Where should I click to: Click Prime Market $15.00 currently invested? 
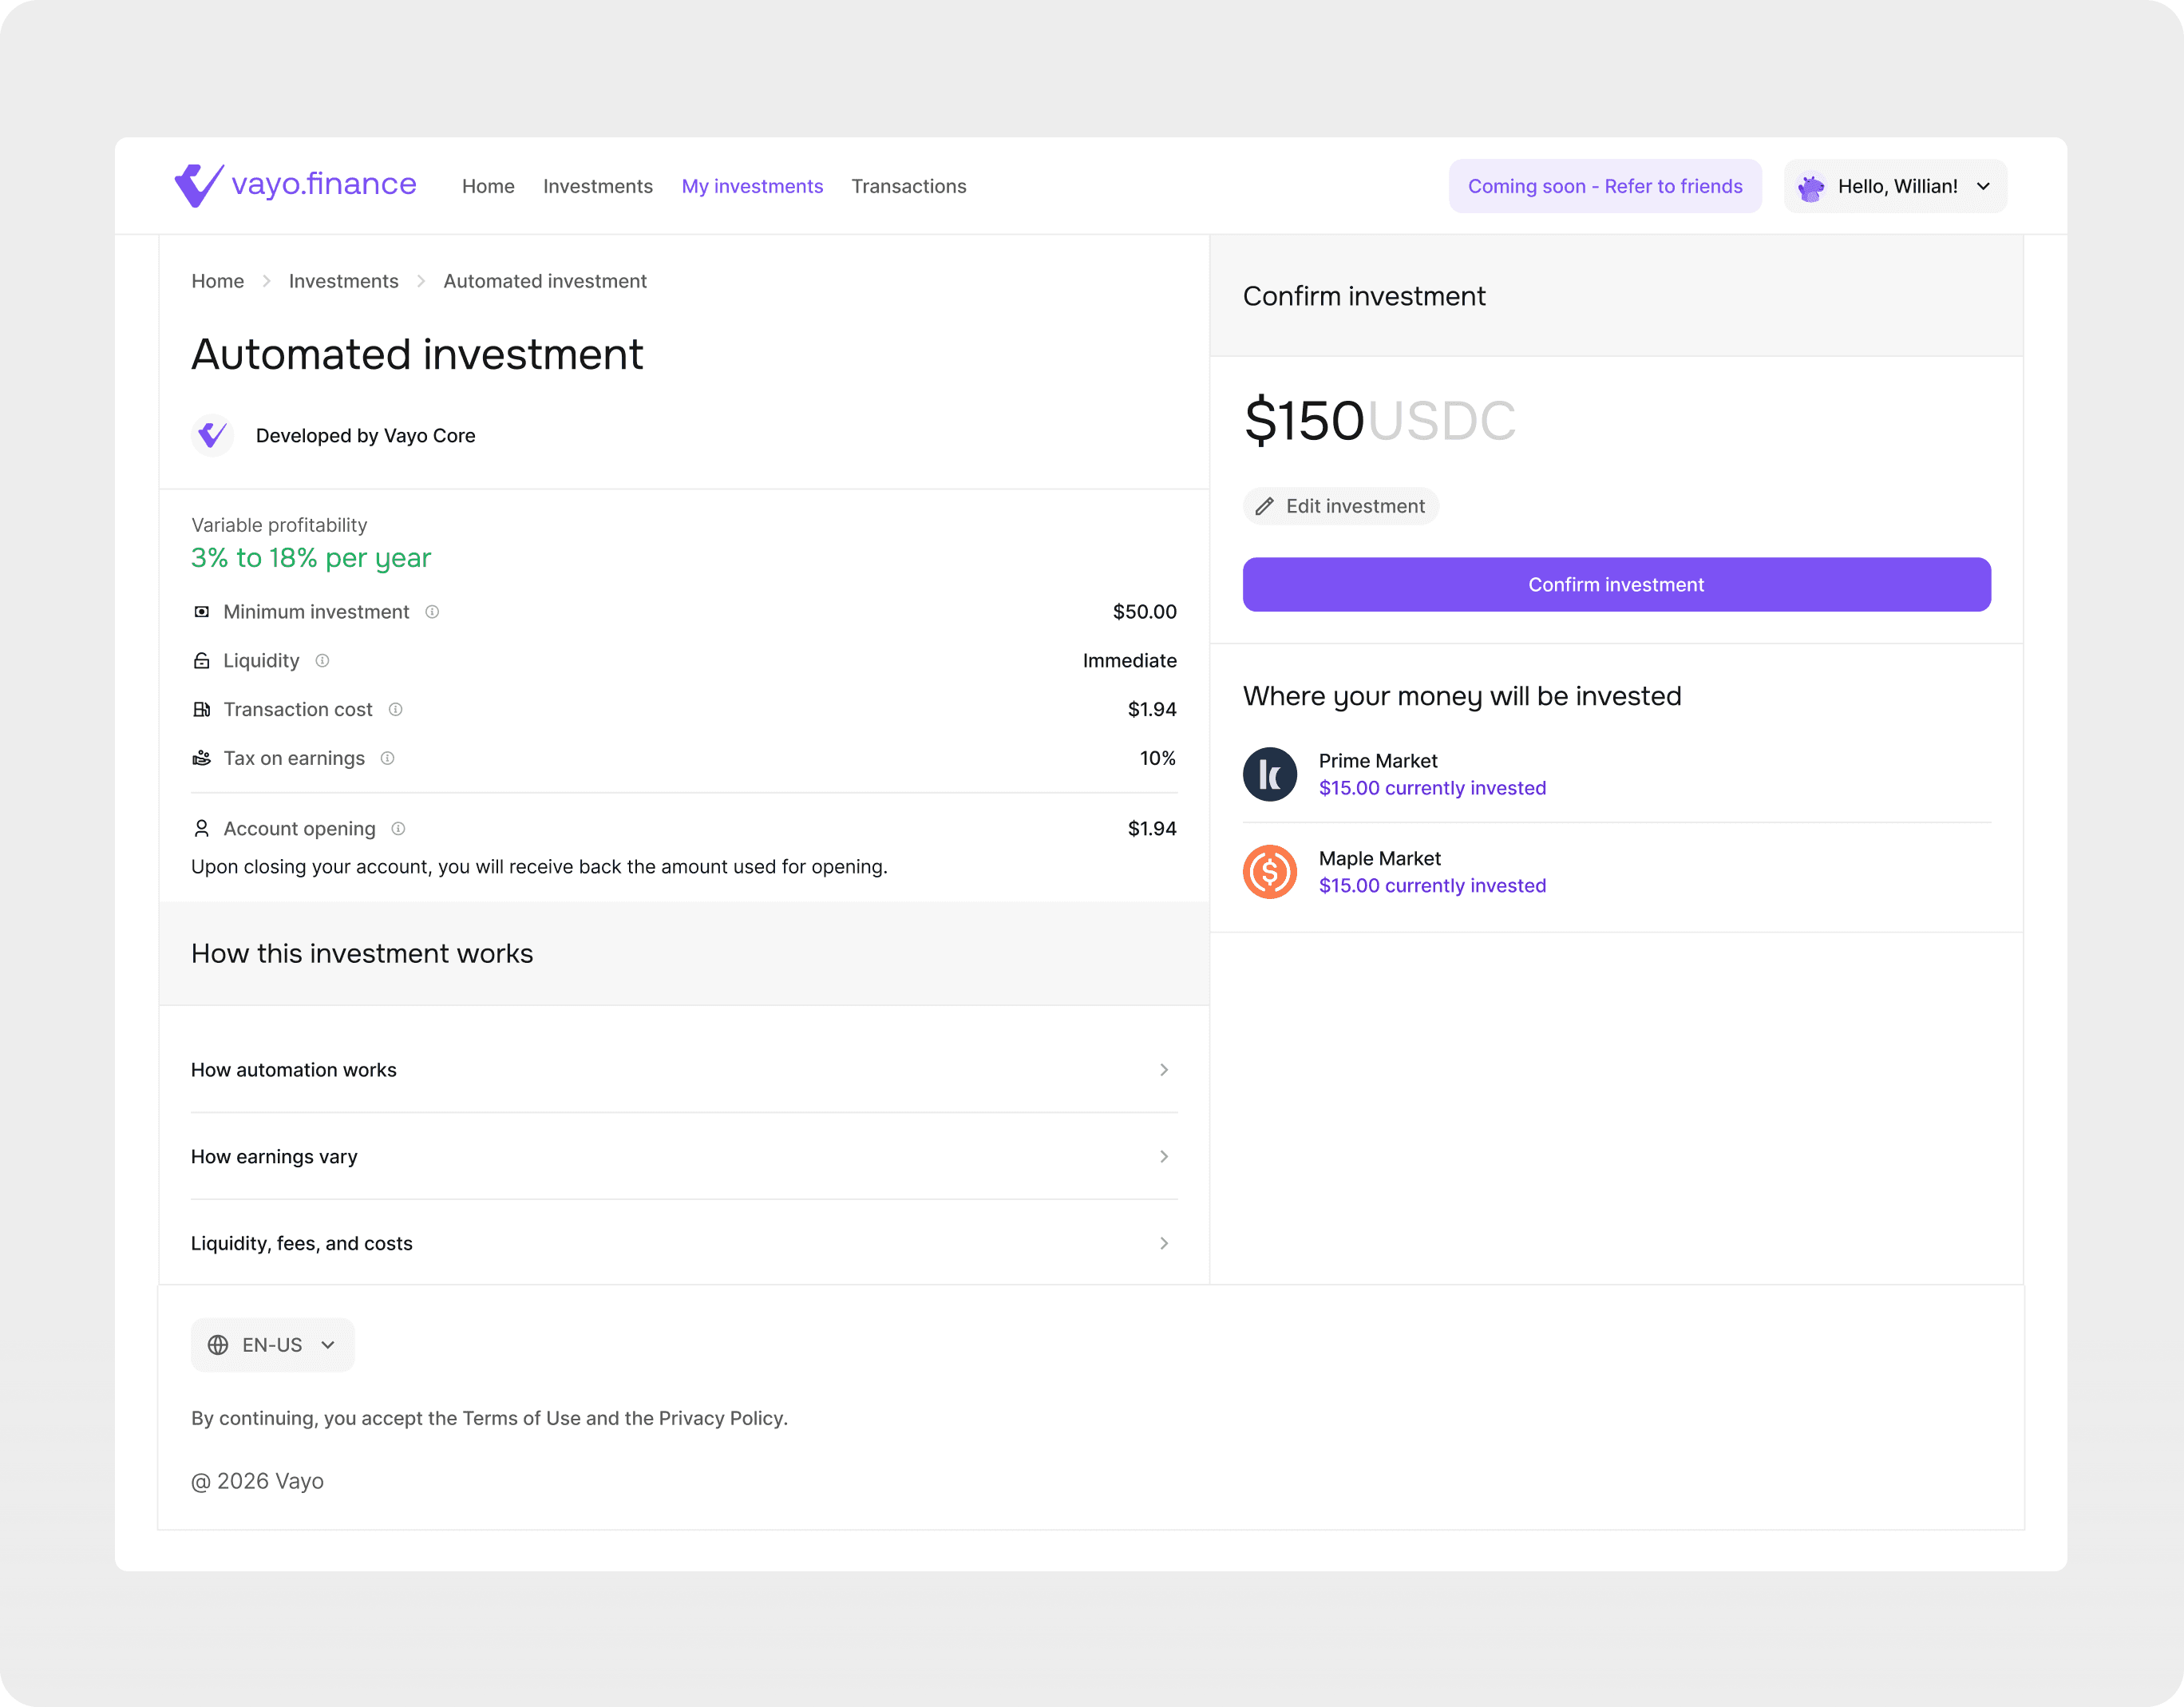tap(1432, 788)
